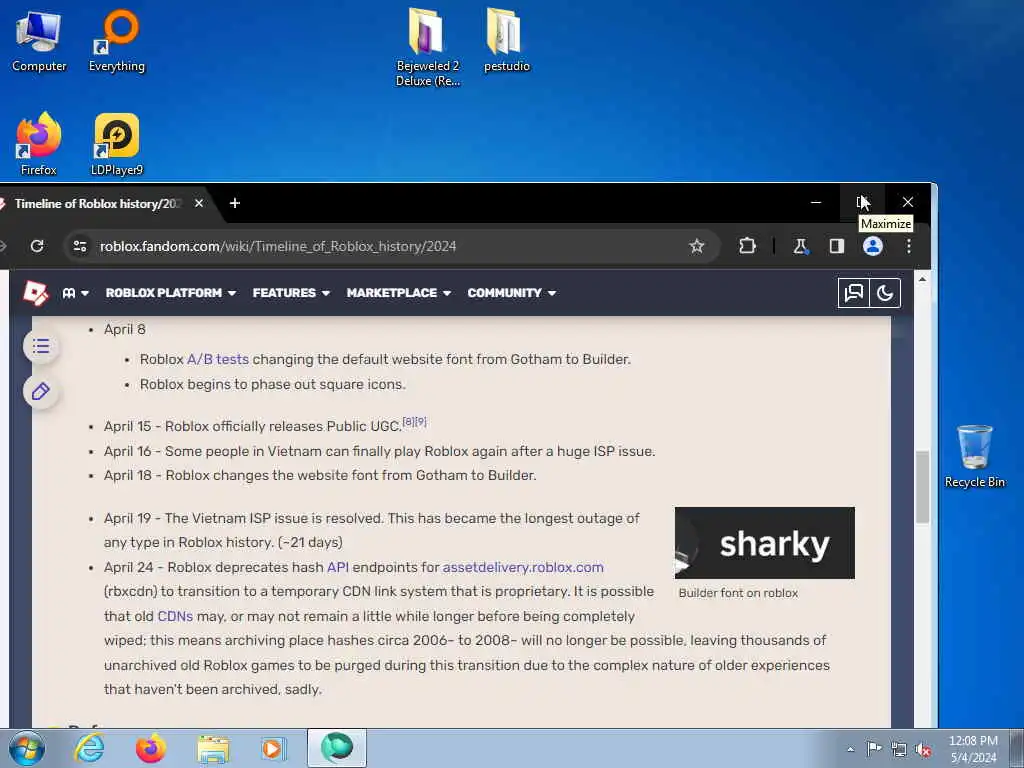The height and width of the screenshot is (768, 1024).
Task: Click the 'April 8' list entry
Action: coord(125,329)
